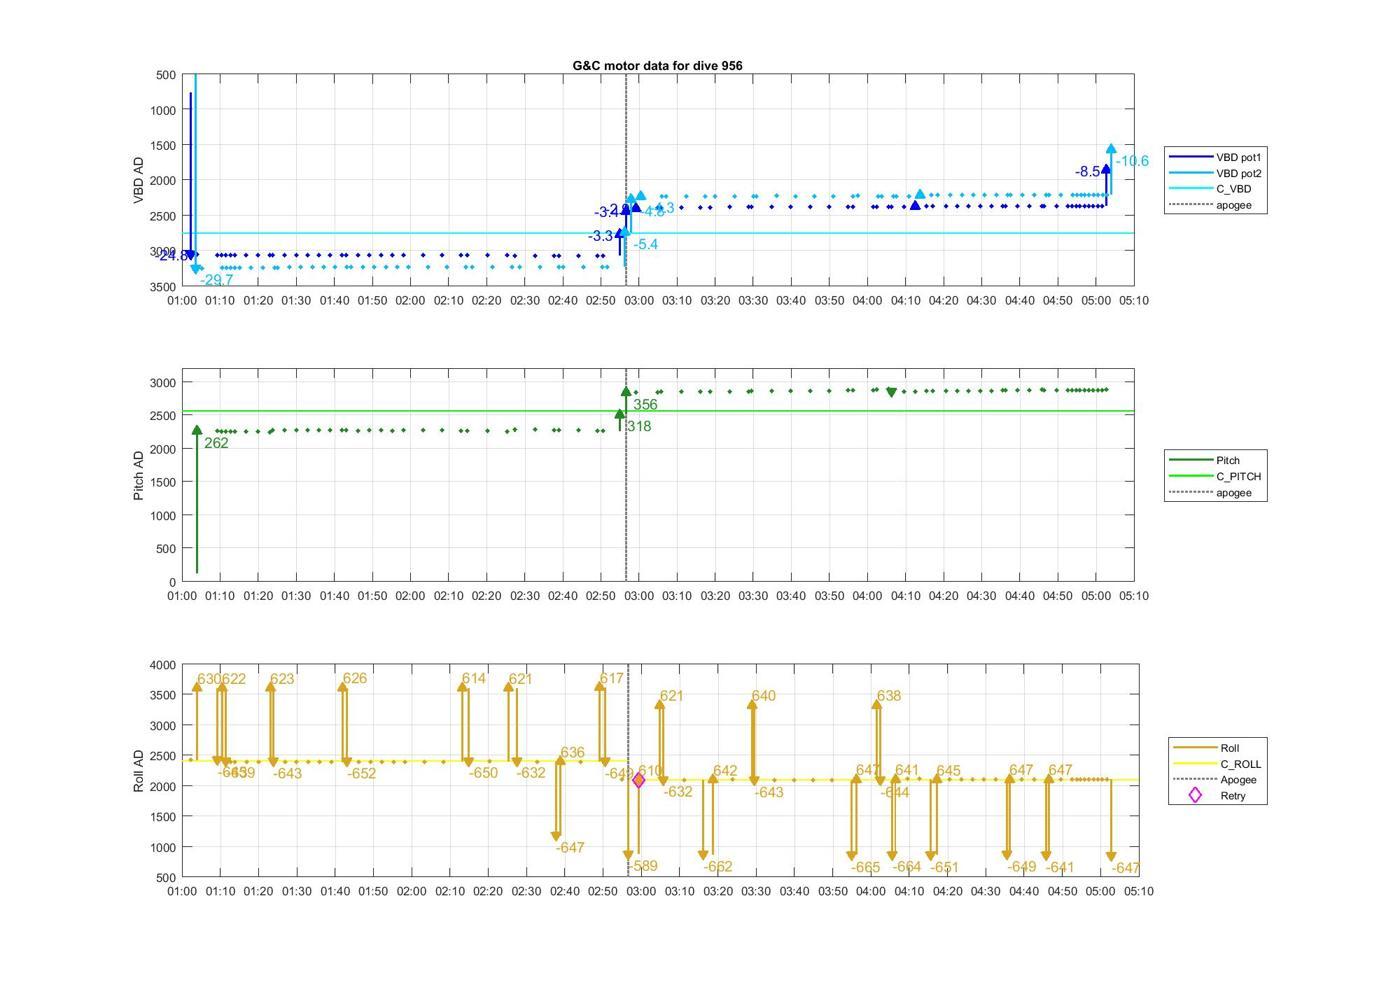Click the '05:10' x-axis tick on the VBD plot
The width and height of the screenshot is (1400, 986).
tap(1134, 300)
